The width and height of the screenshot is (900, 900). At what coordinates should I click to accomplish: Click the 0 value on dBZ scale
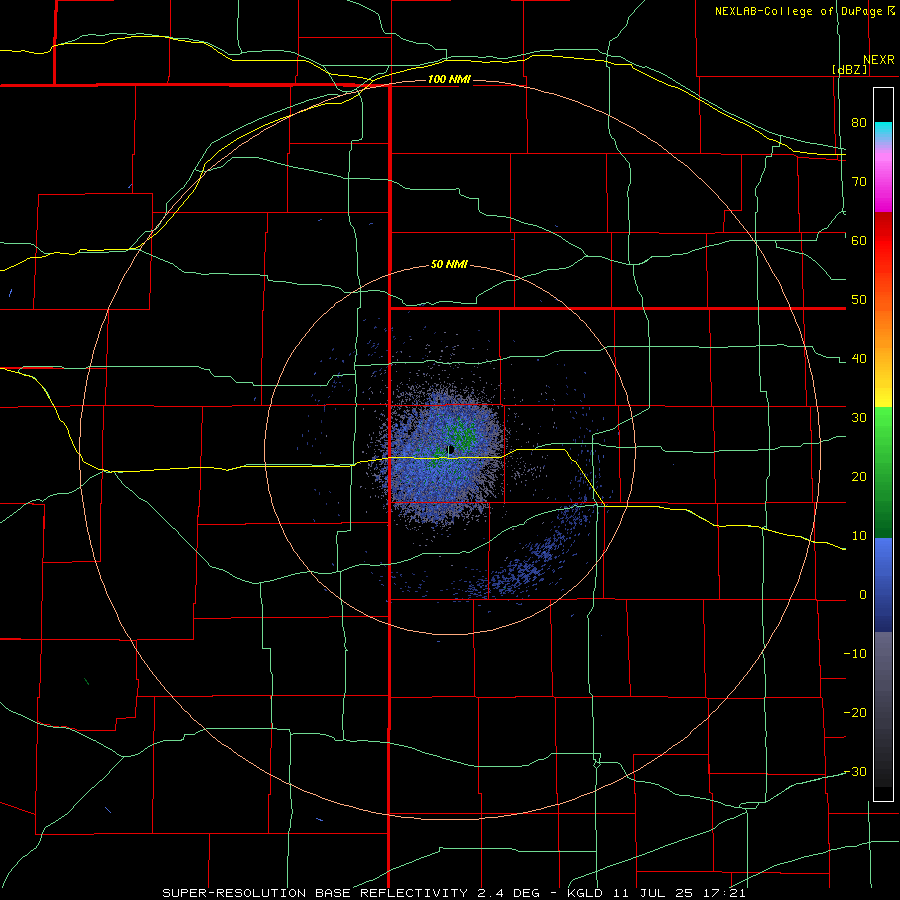[863, 595]
